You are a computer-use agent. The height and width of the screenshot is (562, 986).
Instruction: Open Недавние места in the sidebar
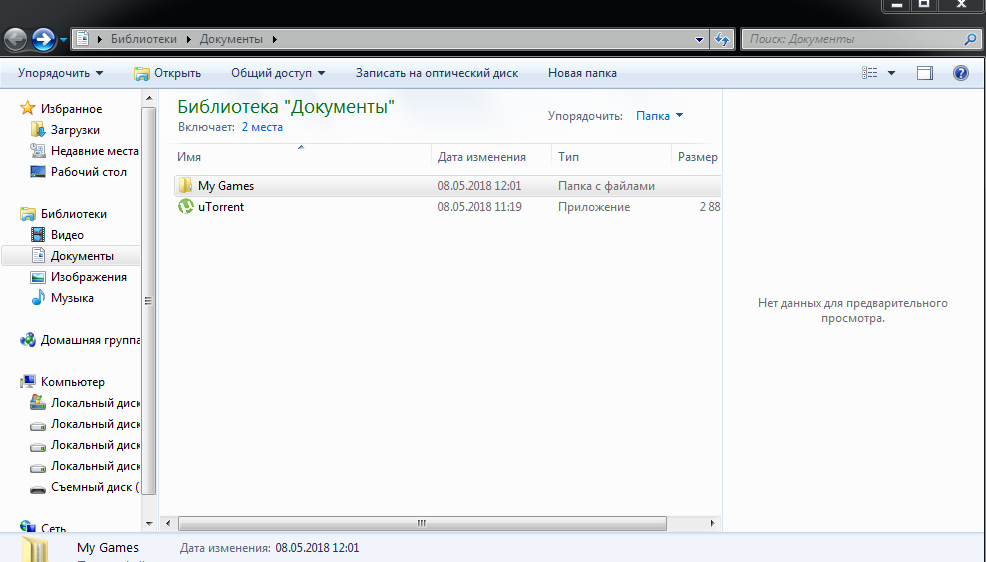point(94,151)
